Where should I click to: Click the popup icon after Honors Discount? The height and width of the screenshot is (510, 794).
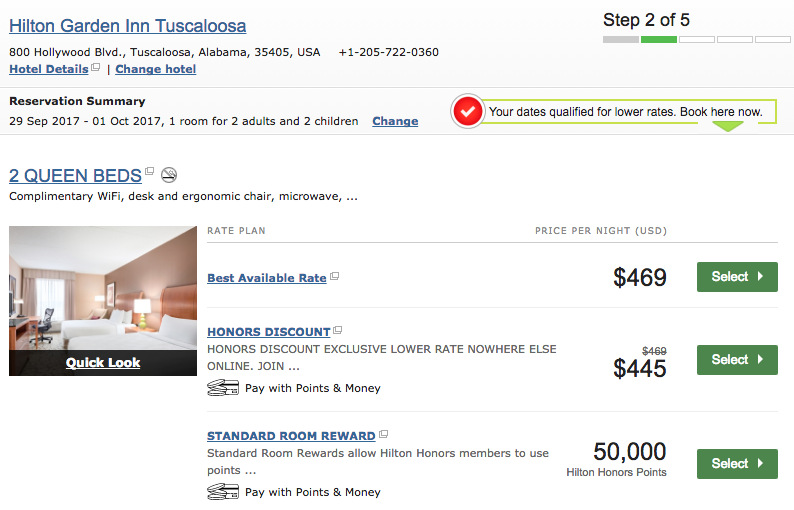click(x=338, y=330)
